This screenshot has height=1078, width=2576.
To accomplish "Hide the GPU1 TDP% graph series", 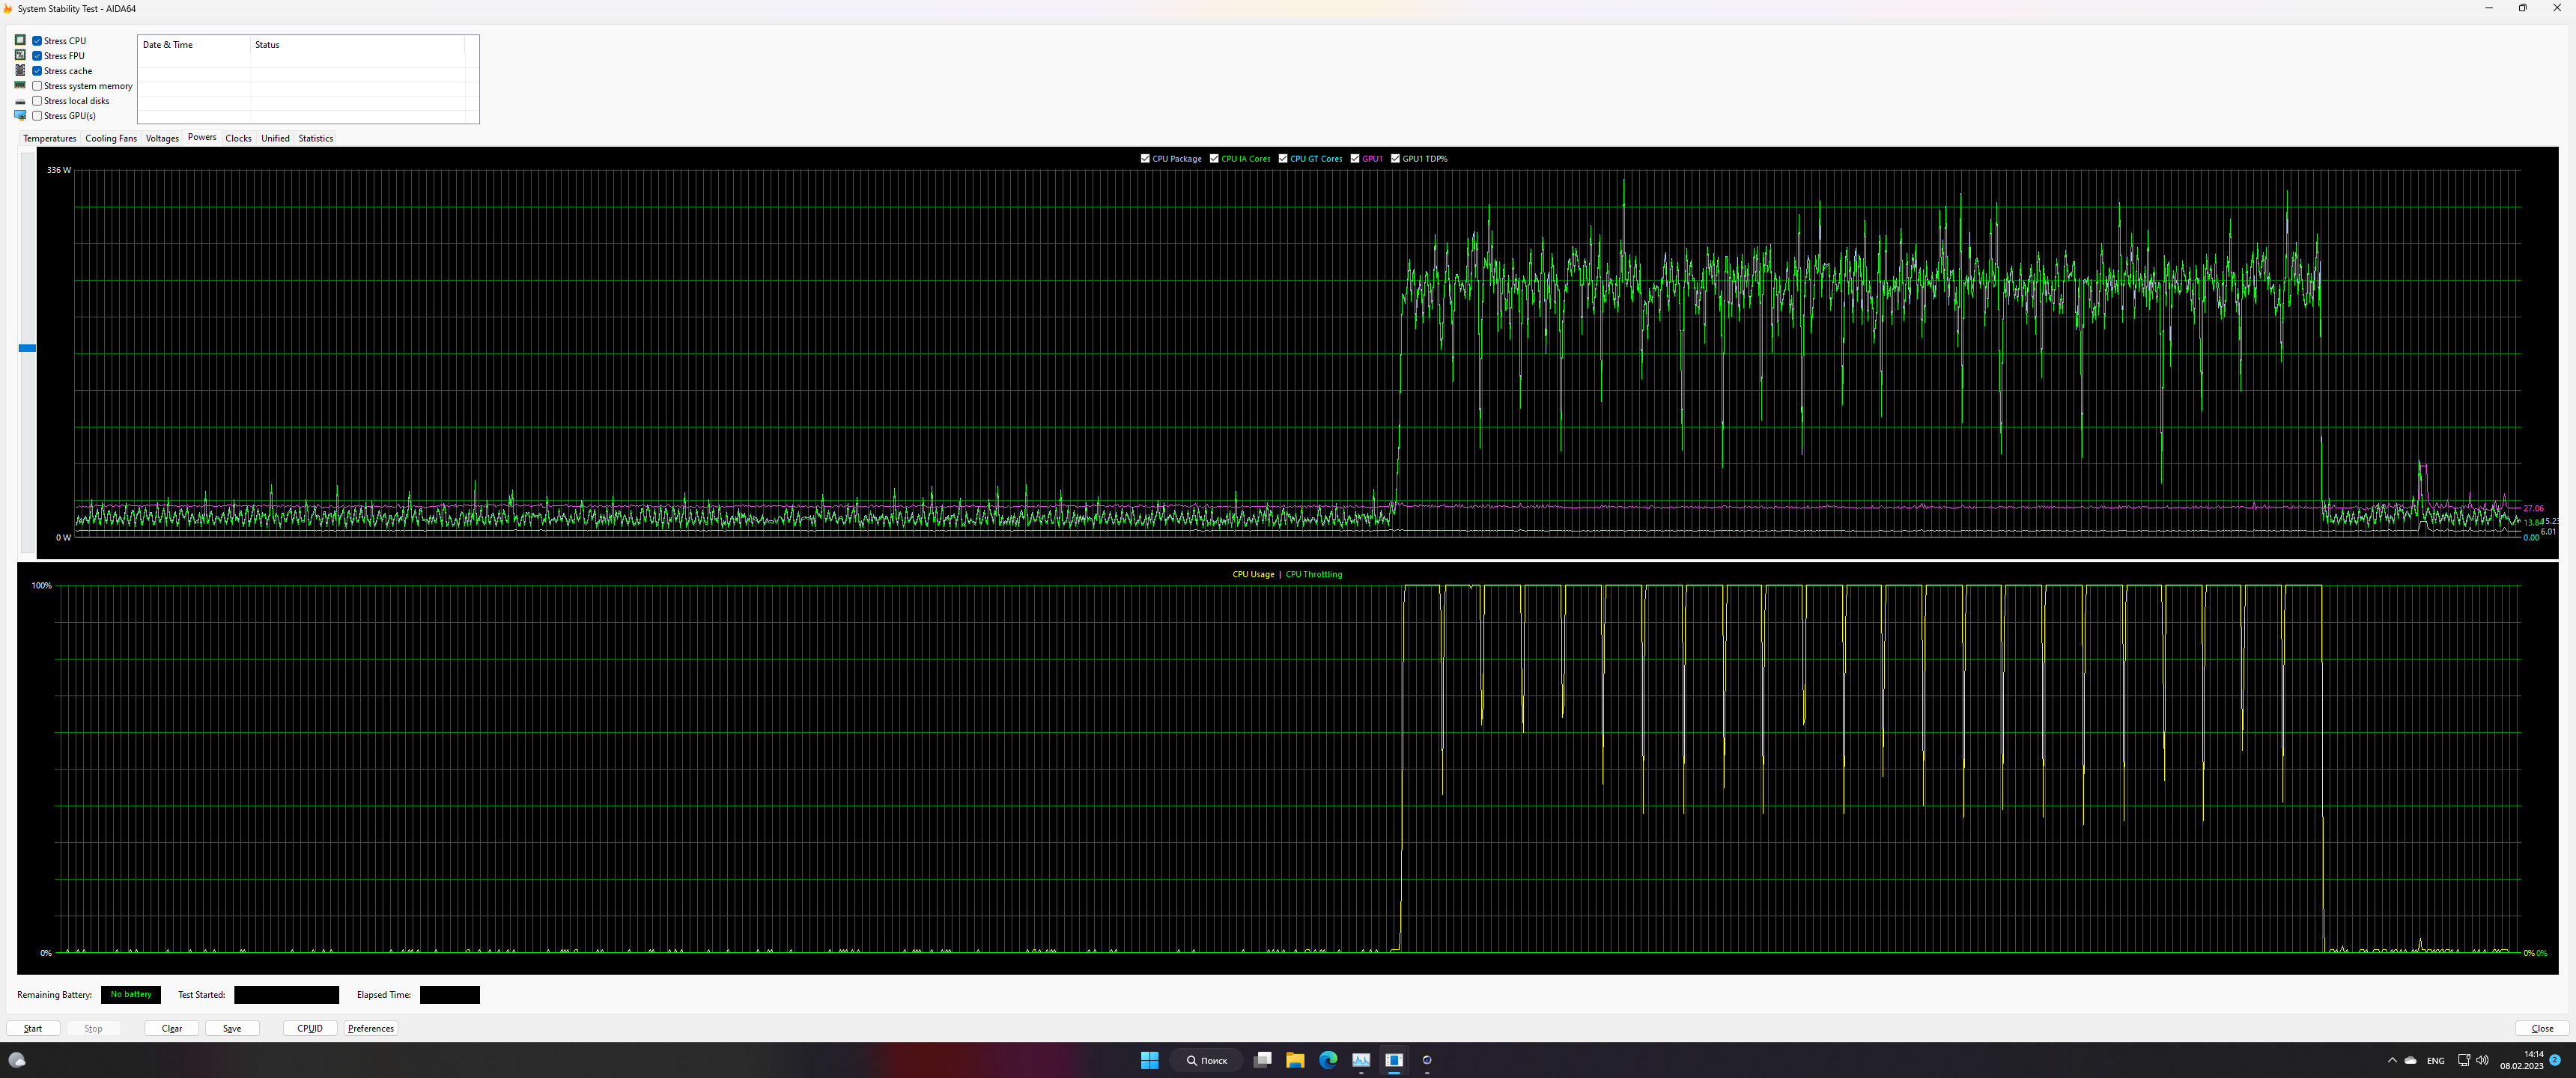I will [x=1395, y=159].
